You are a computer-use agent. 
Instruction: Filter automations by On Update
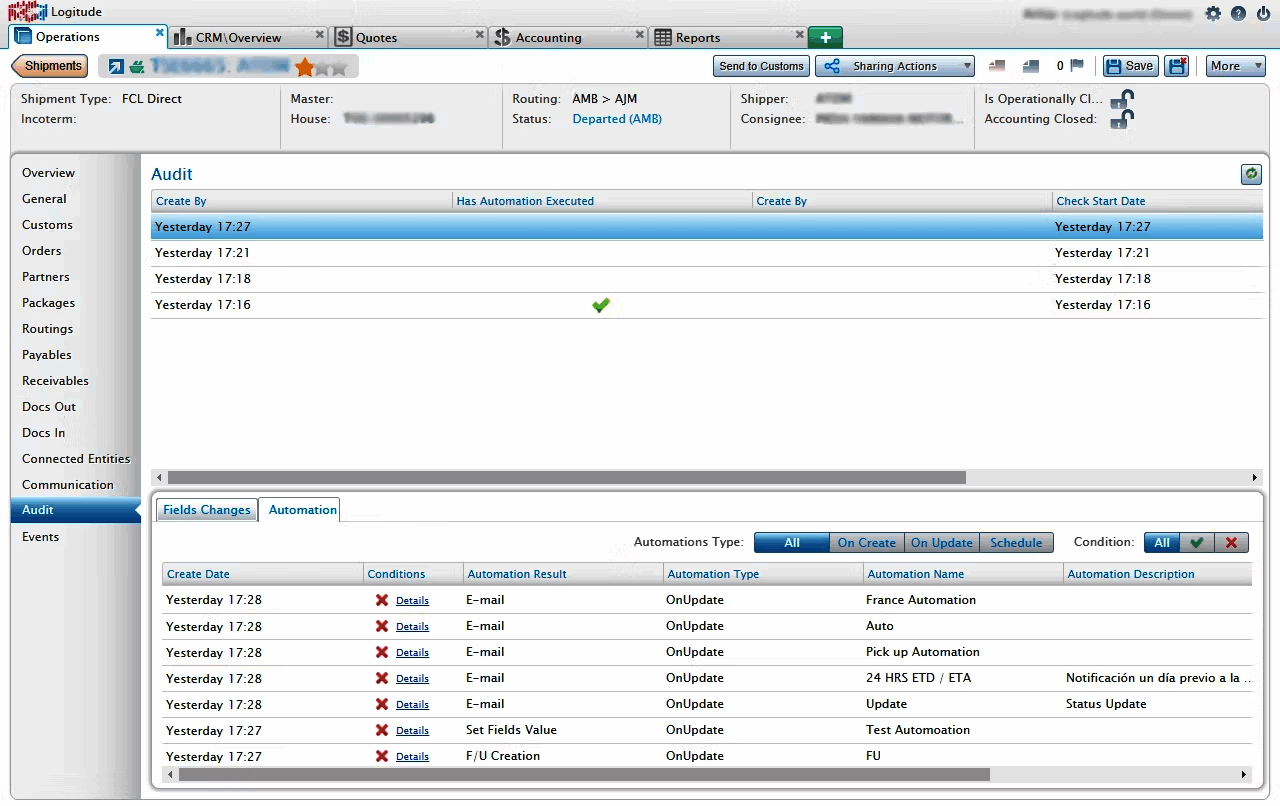click(941, 542)
